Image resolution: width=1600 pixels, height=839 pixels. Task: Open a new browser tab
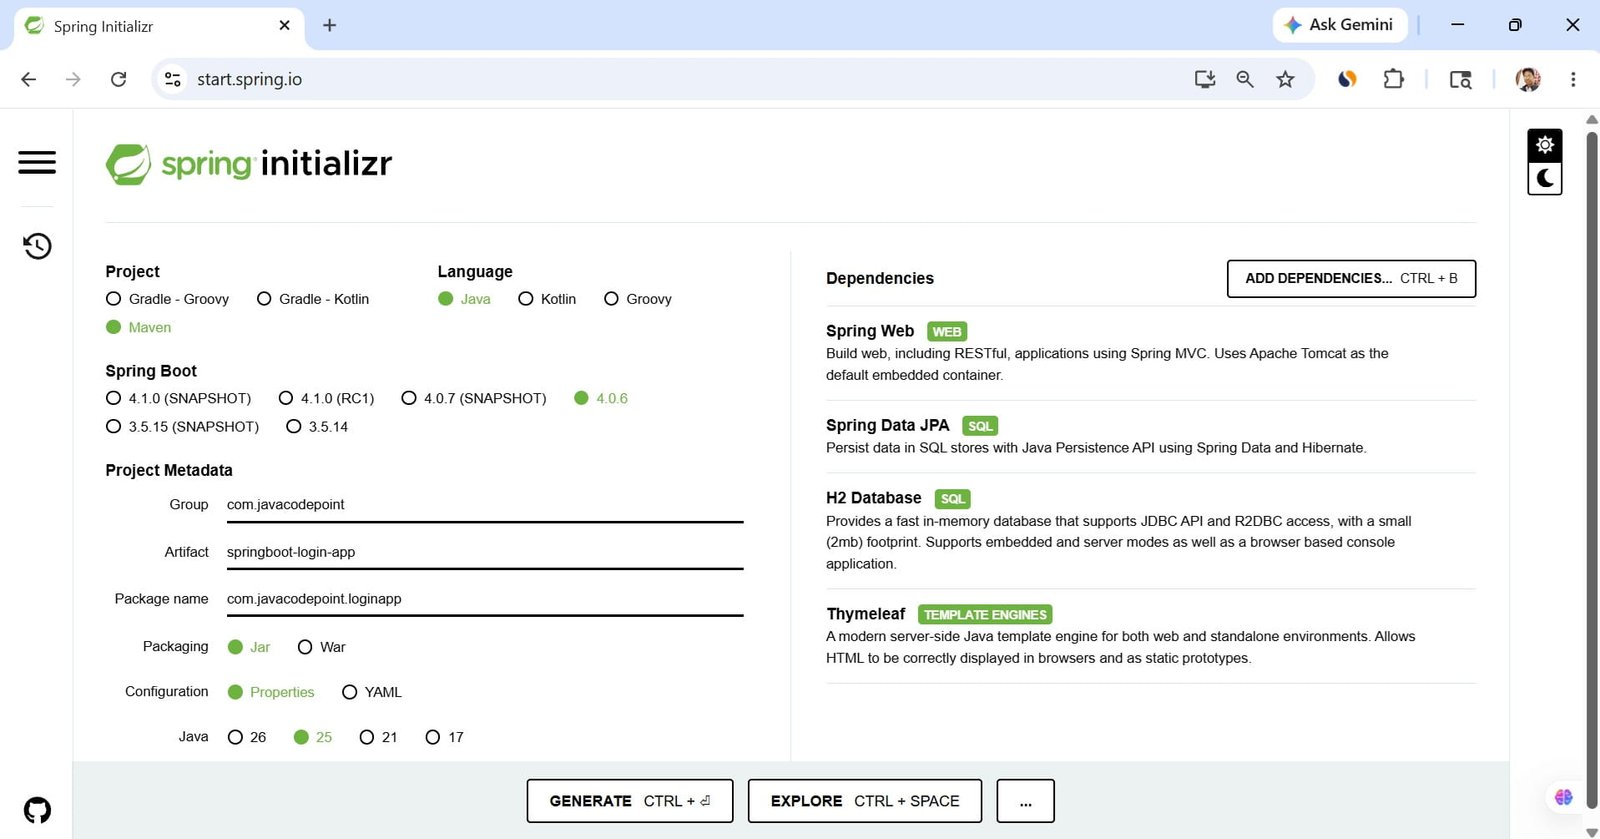point(329,25)
